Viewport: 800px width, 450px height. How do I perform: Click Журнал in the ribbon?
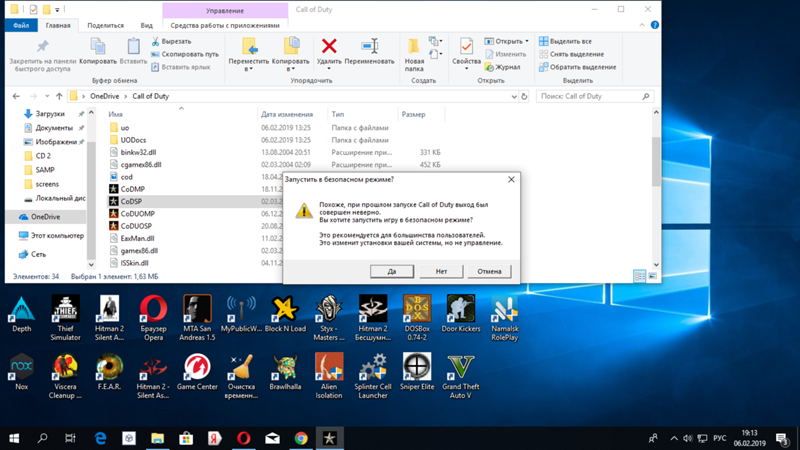click(503, 67)
